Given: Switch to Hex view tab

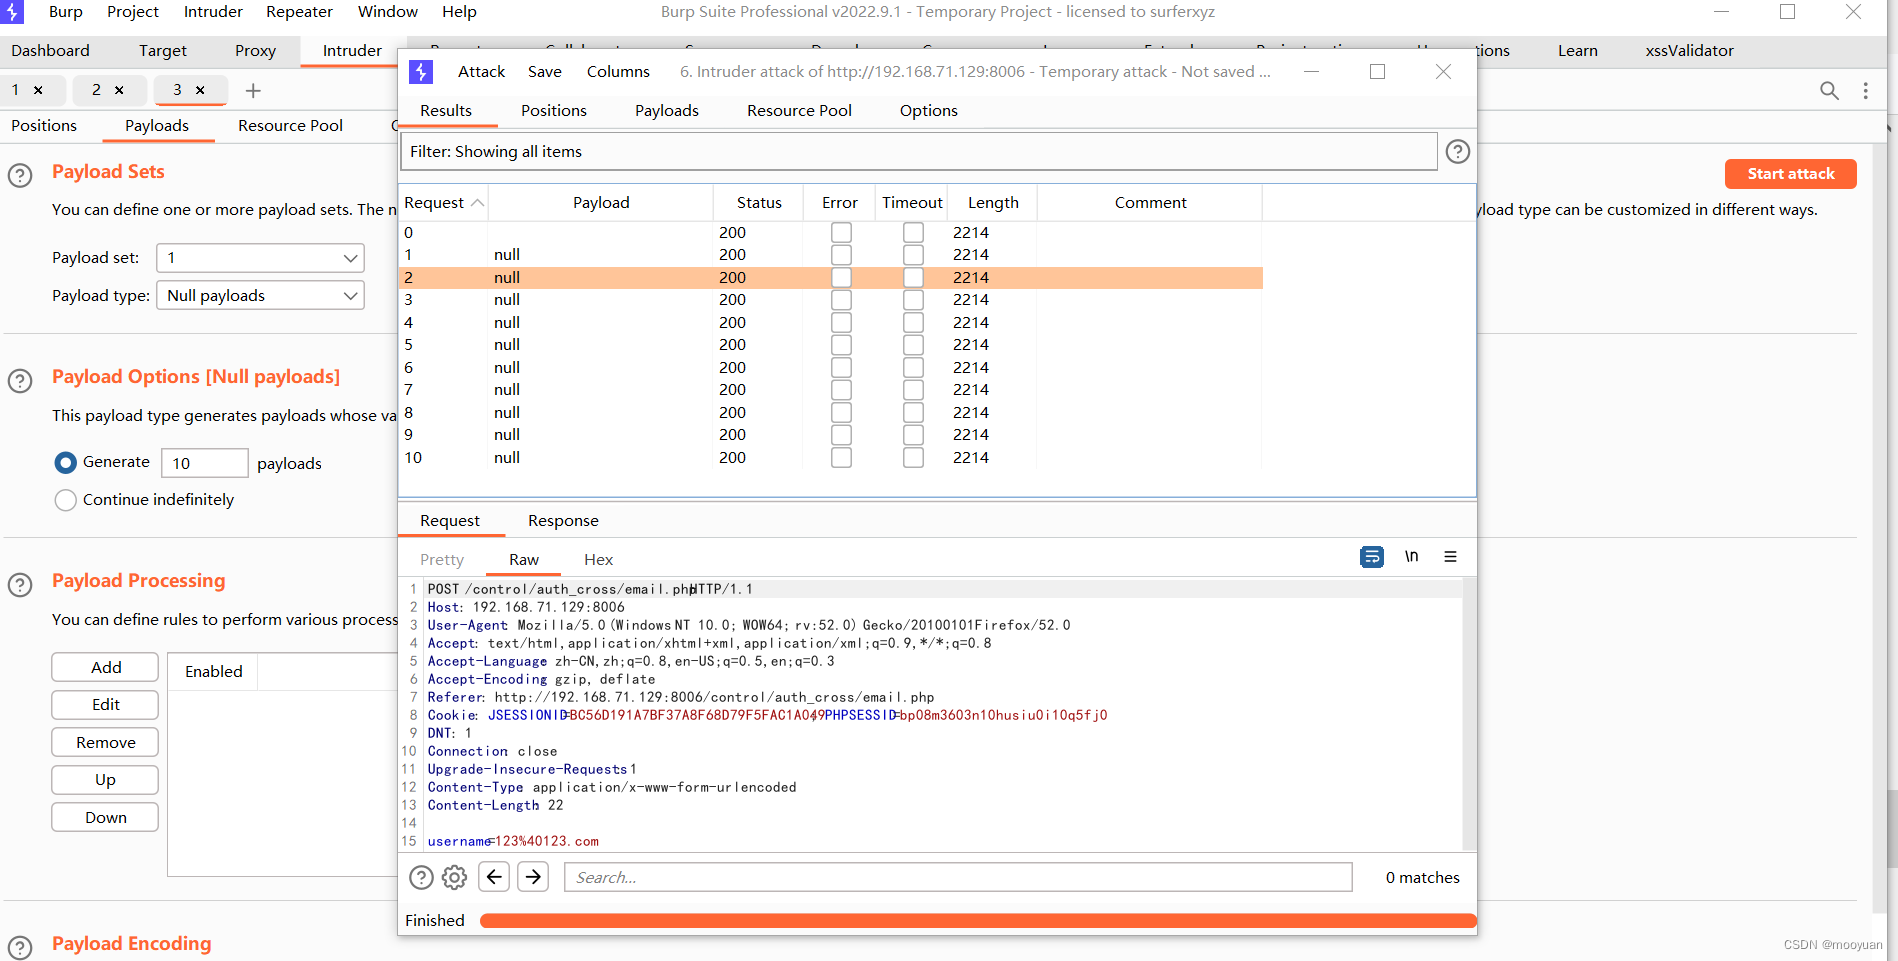Looking at the screenshot, I should click(x=598, y=560).
